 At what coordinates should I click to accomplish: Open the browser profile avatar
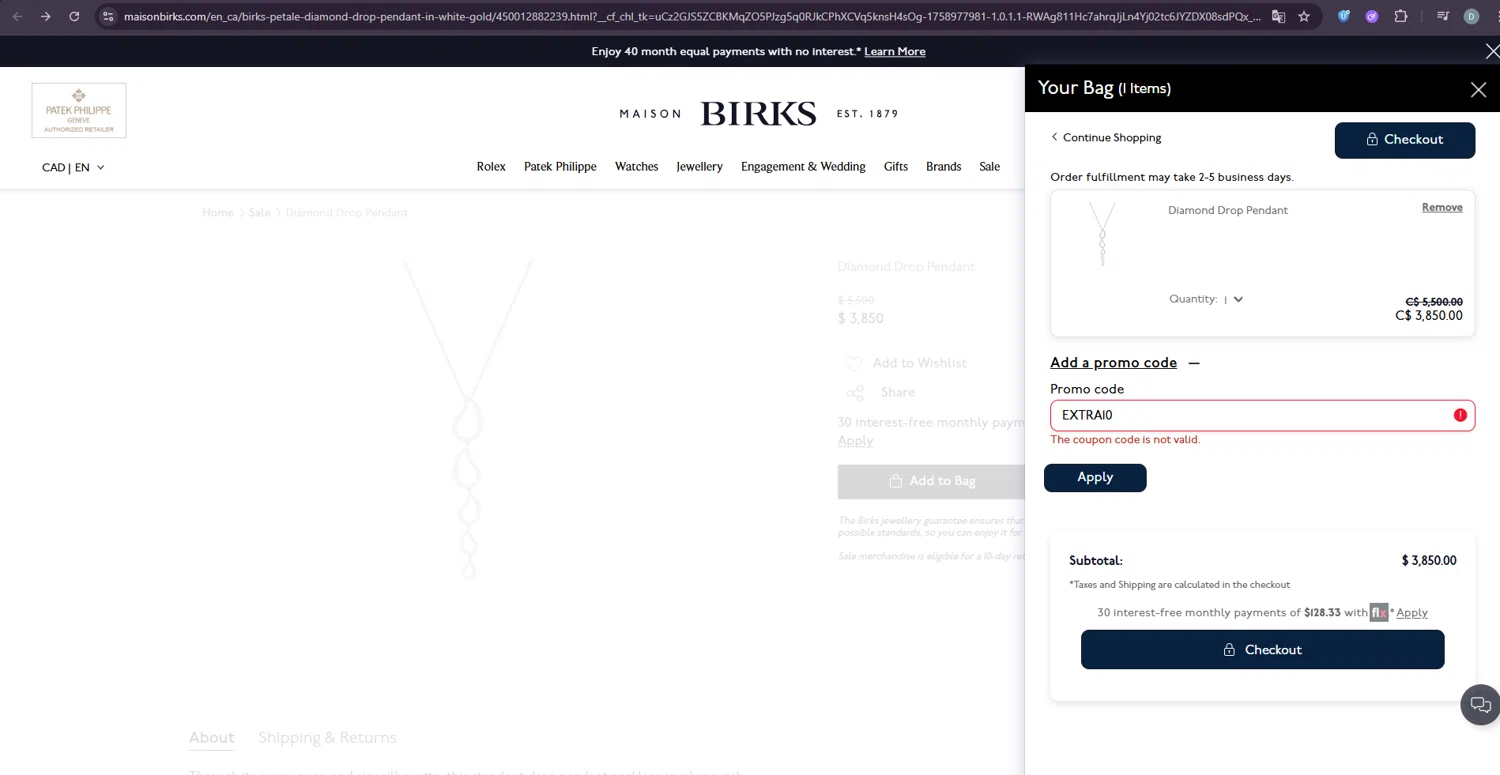click(1471, 16)
